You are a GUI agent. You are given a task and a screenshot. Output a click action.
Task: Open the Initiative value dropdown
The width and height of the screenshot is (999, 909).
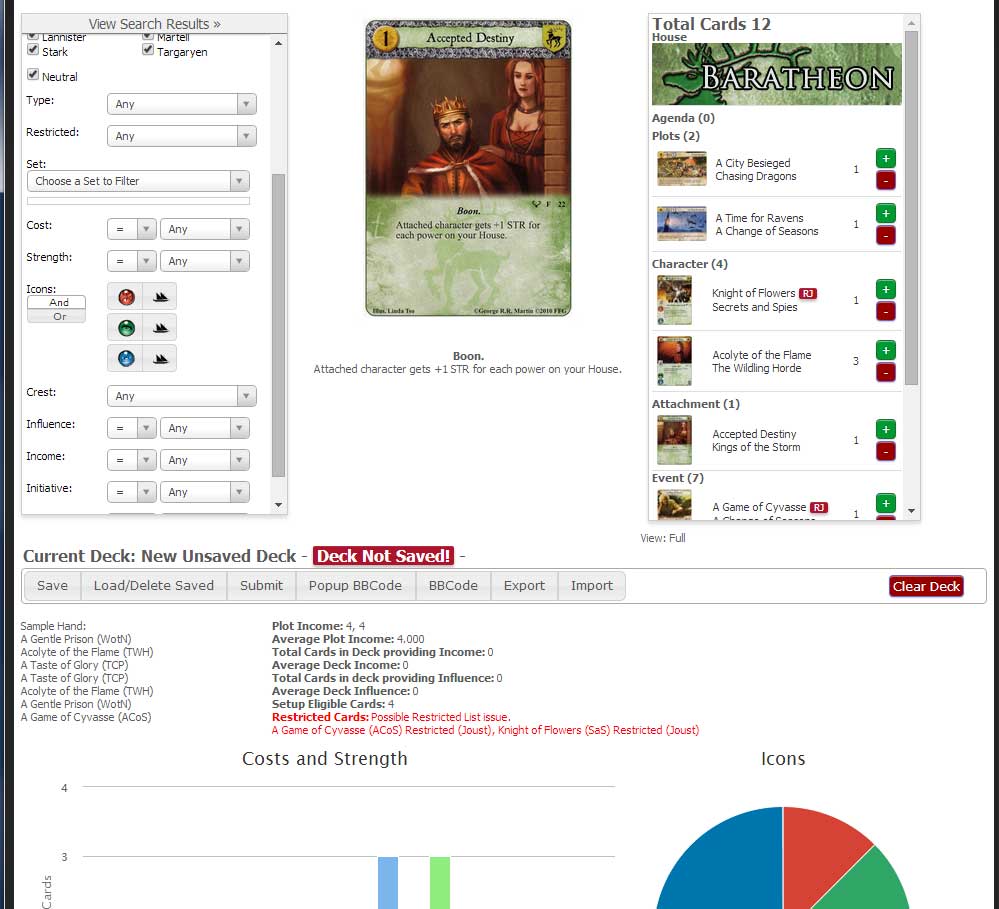click(205, 492)
